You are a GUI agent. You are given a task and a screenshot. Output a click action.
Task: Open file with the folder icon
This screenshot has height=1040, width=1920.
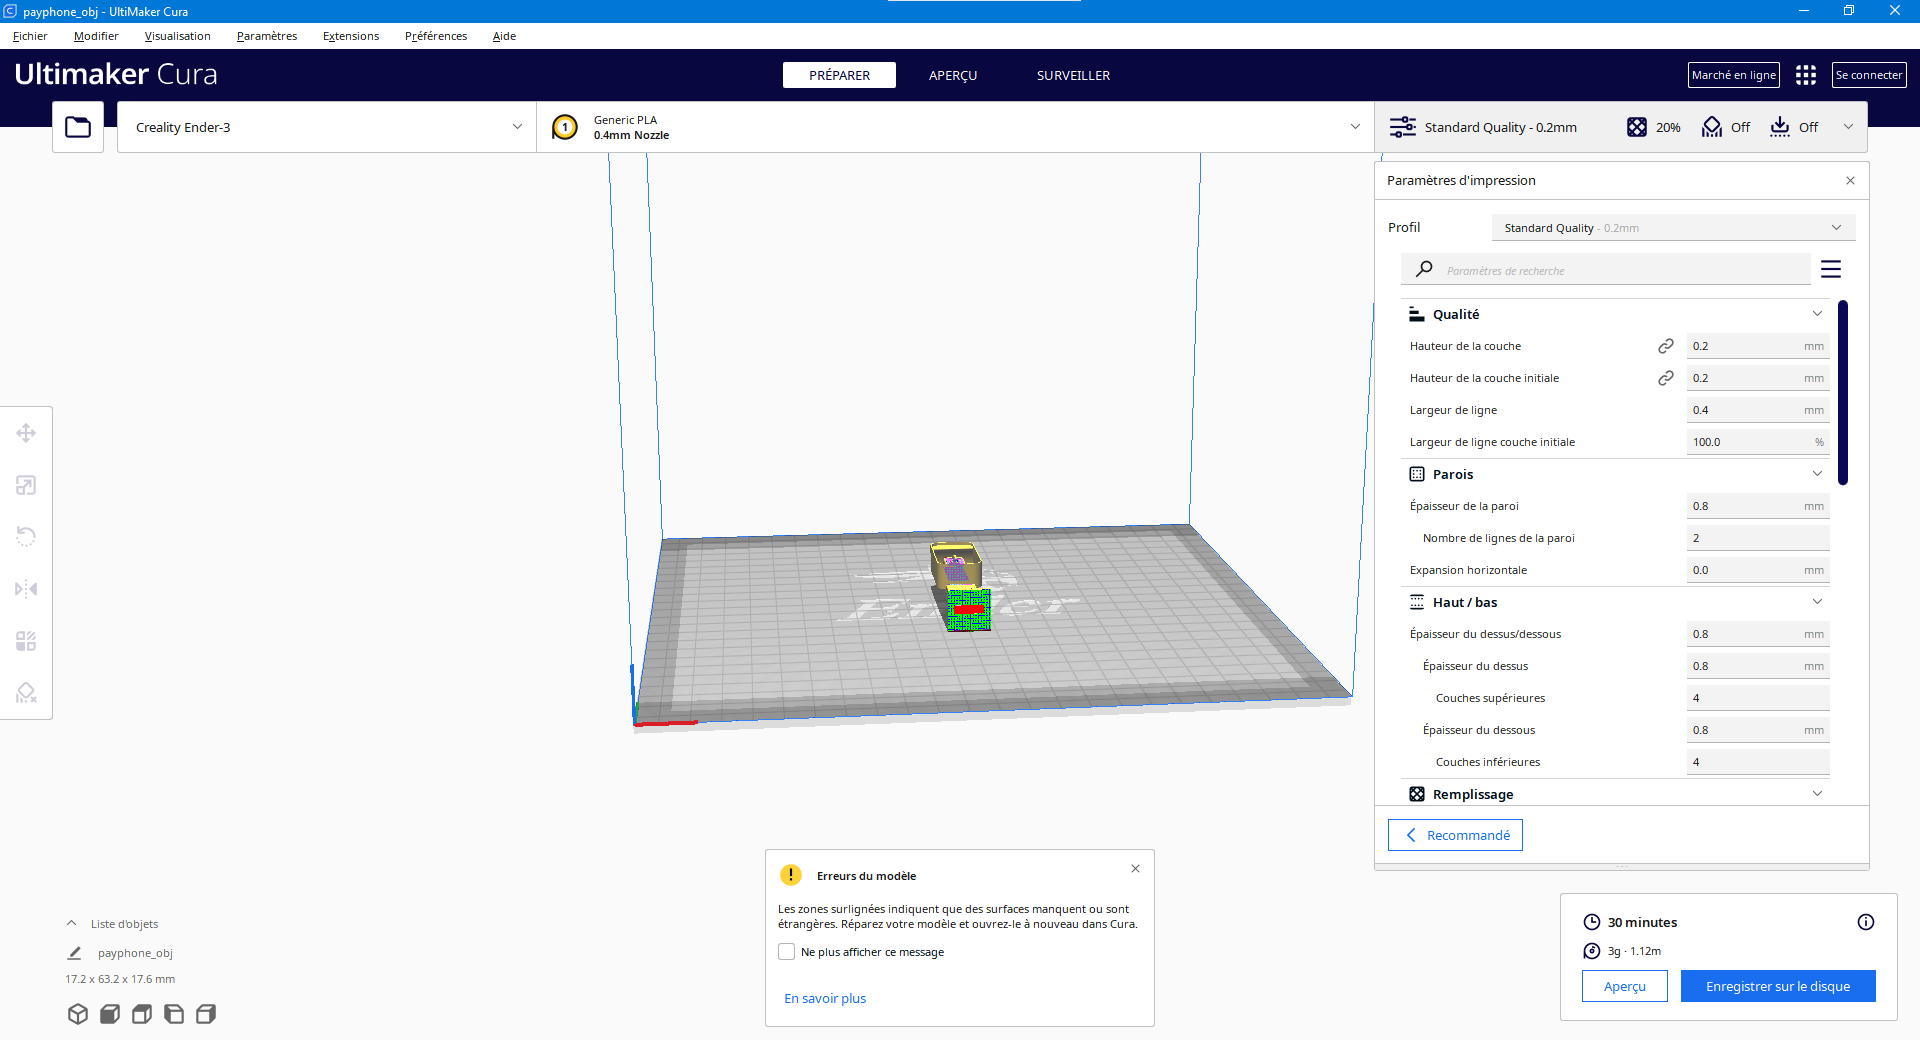(x=78, y=127)
